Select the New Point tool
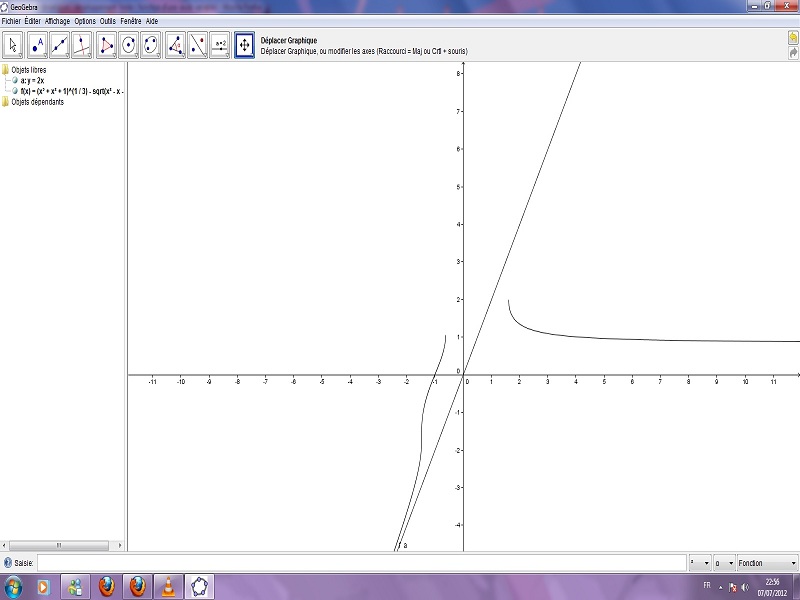The image size is (800, 600). 38,44
